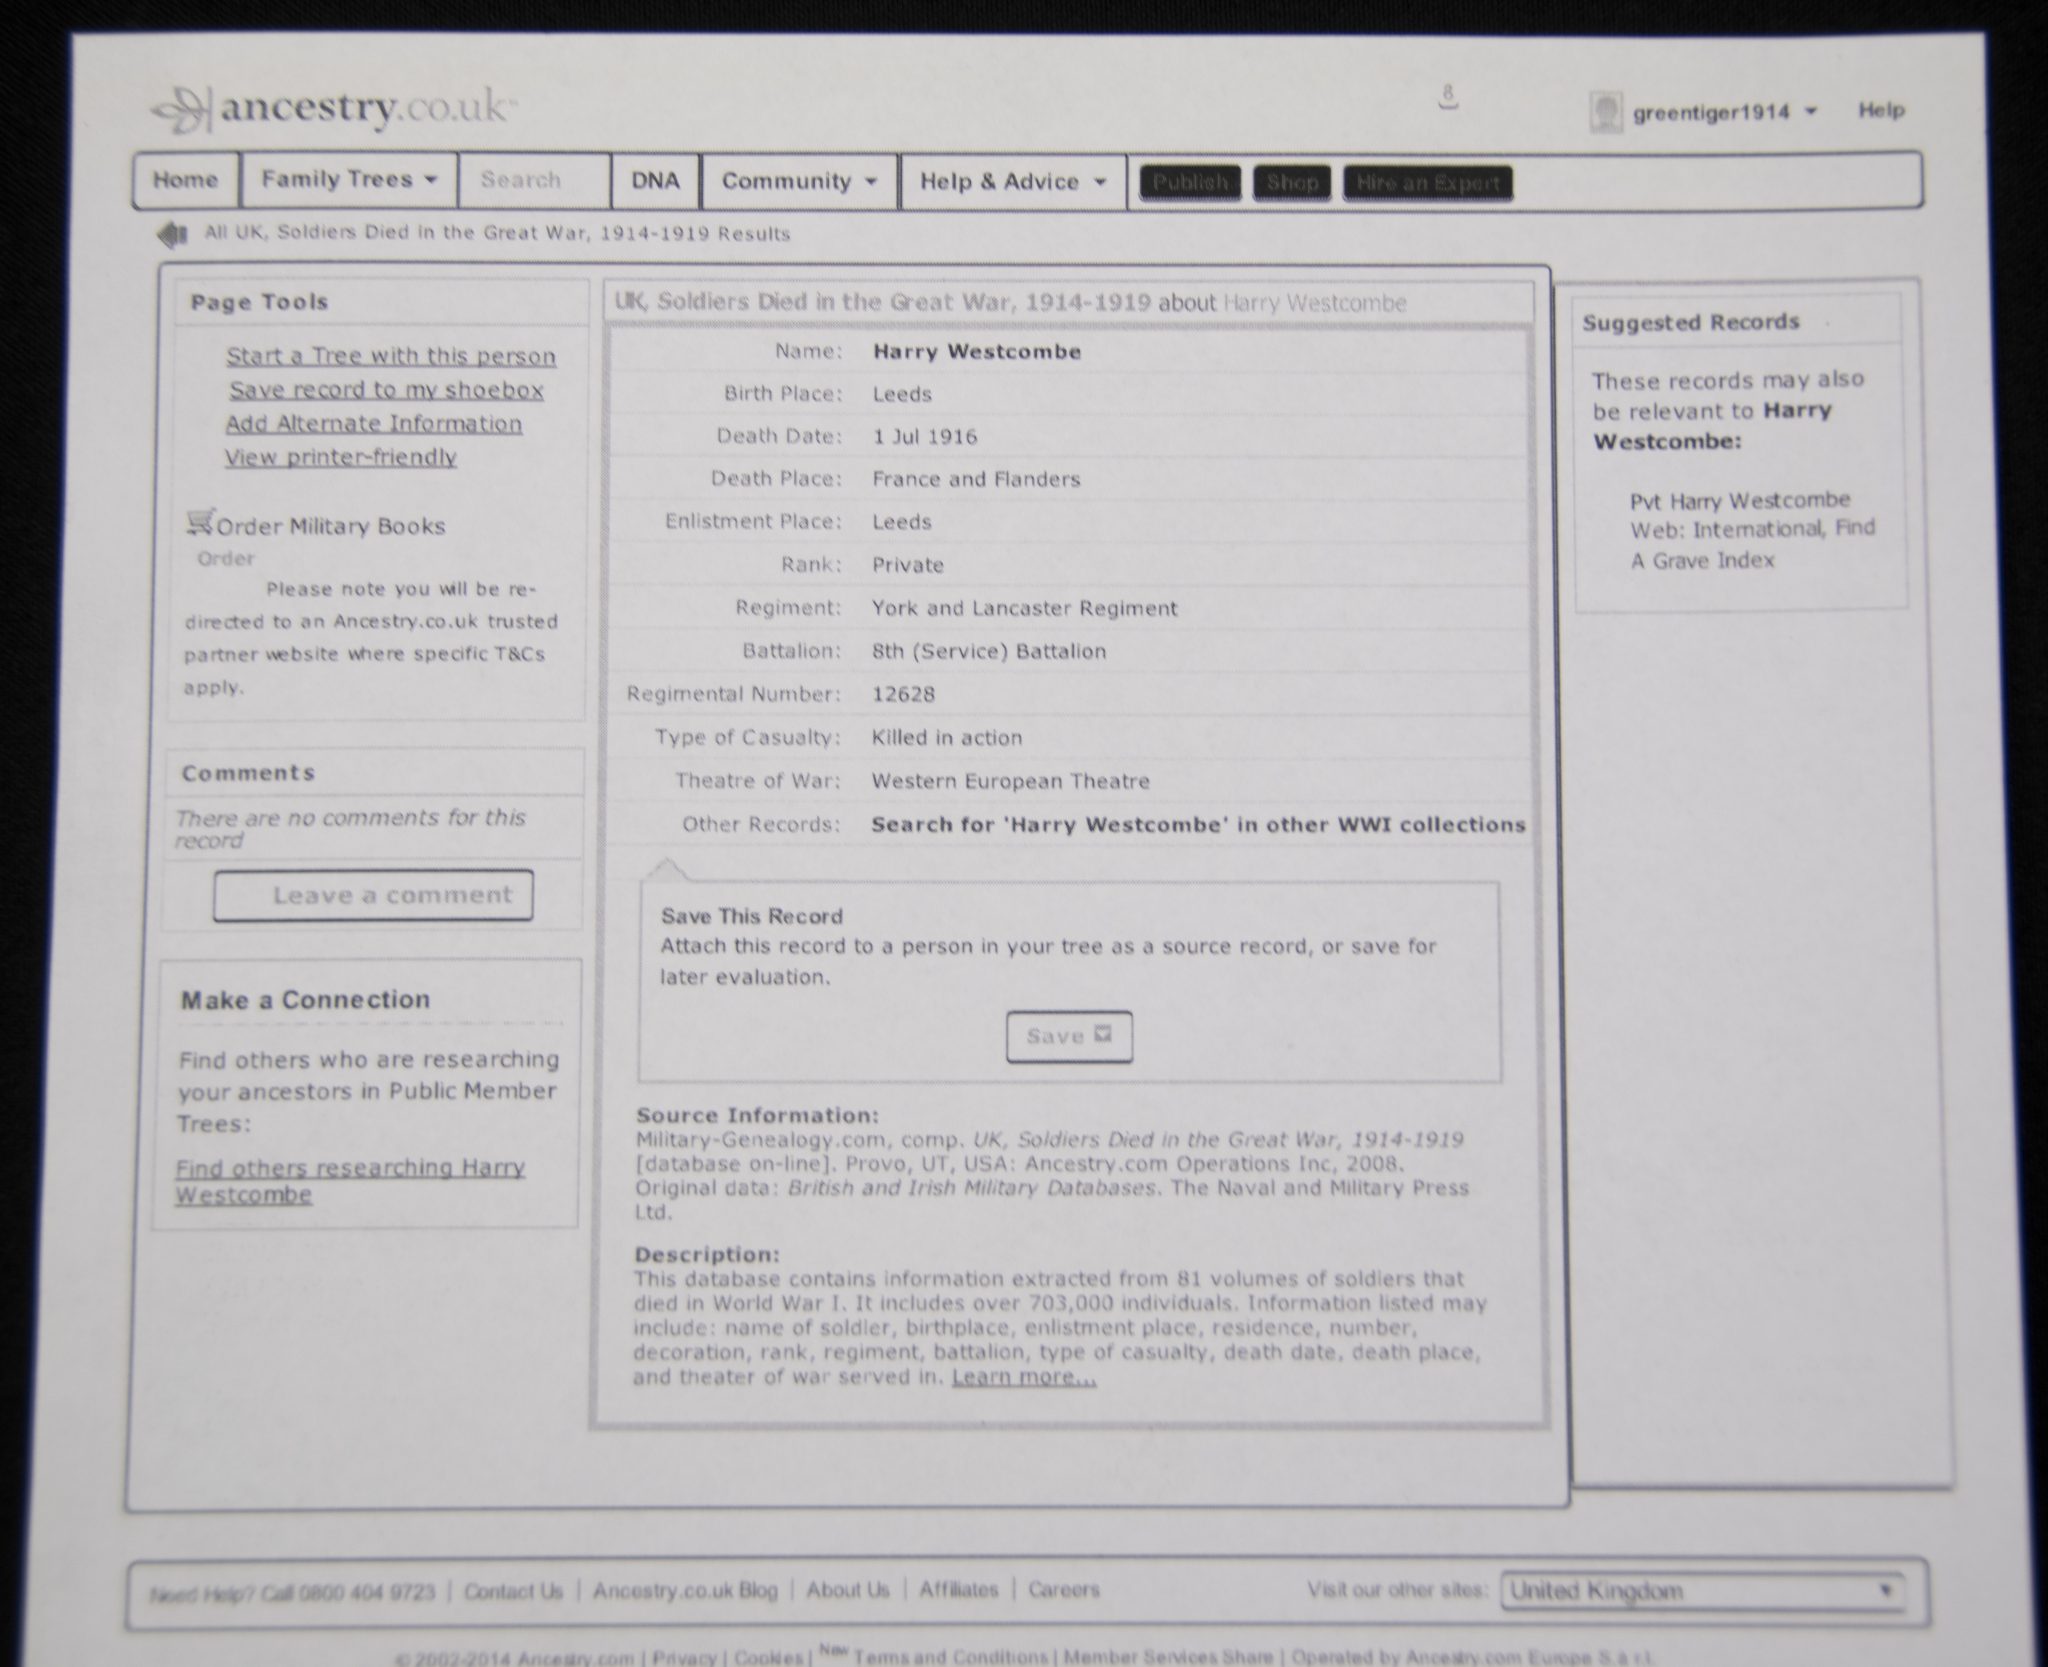Click the Publish button
2048x1667 pixels.
pyautogui.click(x=1190, y=183)
